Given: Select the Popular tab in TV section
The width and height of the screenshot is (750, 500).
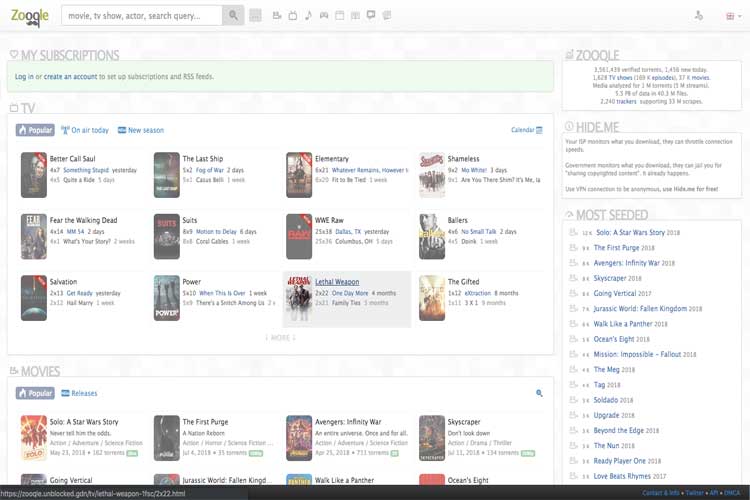Looking at the screenshot, I should 35,130.
